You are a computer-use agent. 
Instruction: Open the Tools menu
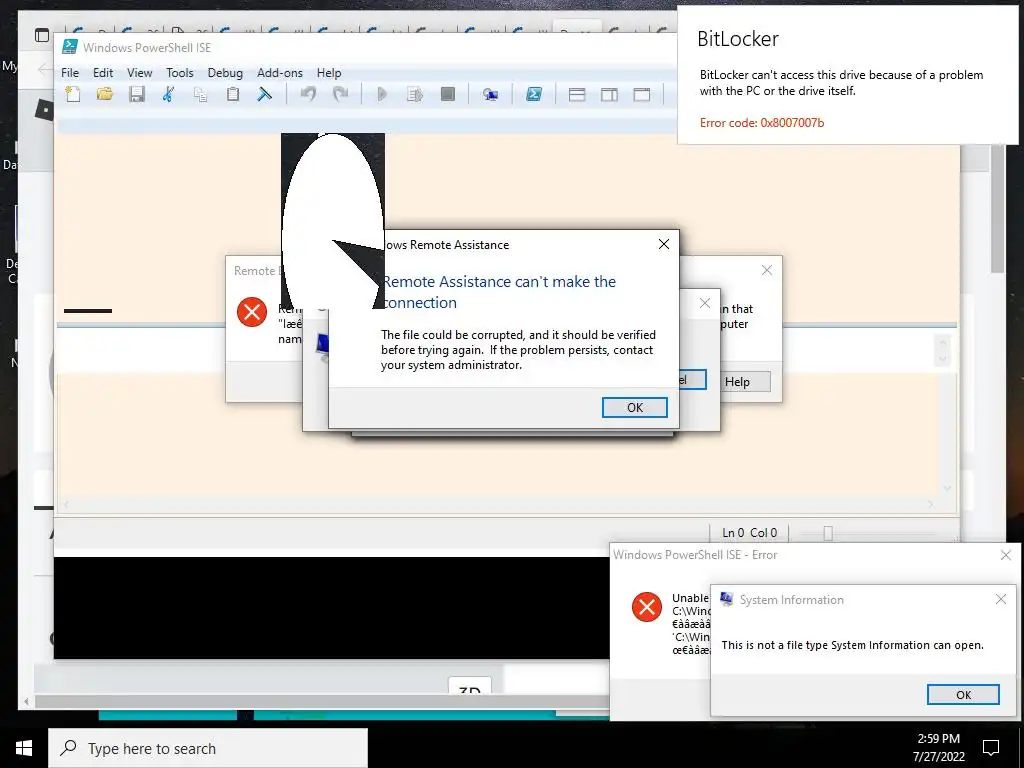tap(180, 72)
